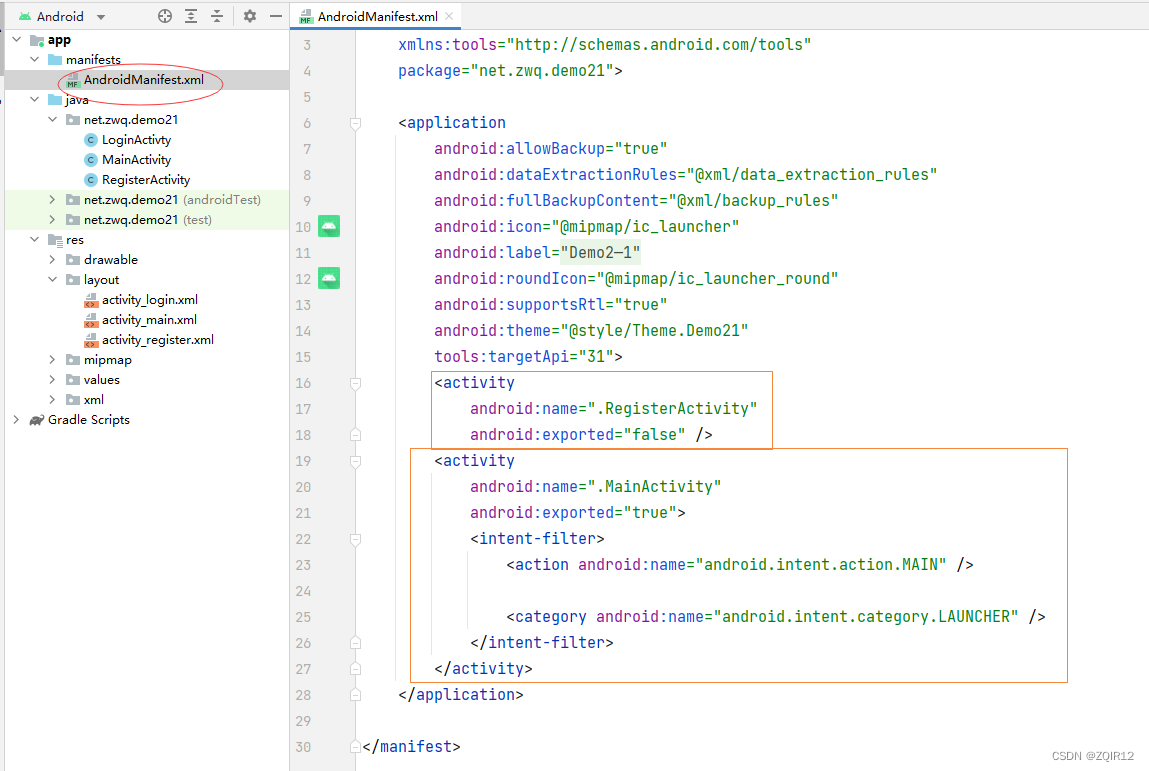Expand Gradle Scripts node
1149x771 pixels.
click(x=17, y=420)
